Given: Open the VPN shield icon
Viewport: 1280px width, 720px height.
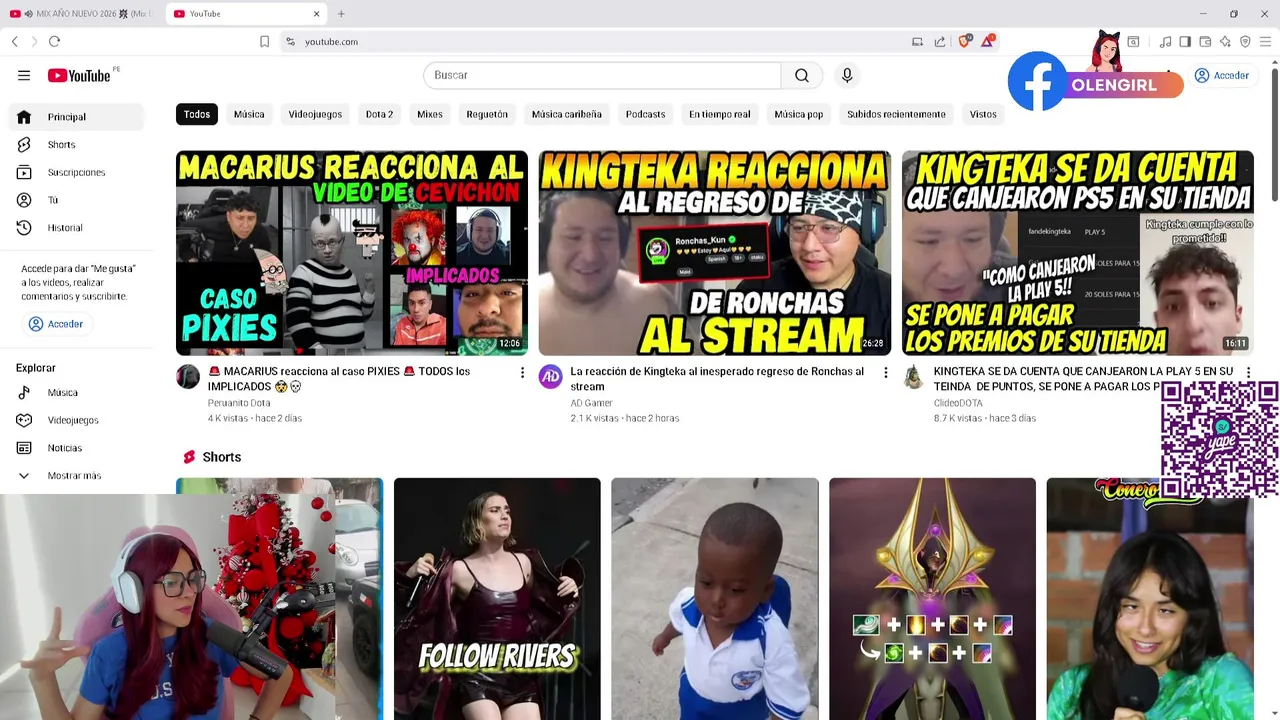Looking at the screenshot, I should click(x=1245, y=41).
